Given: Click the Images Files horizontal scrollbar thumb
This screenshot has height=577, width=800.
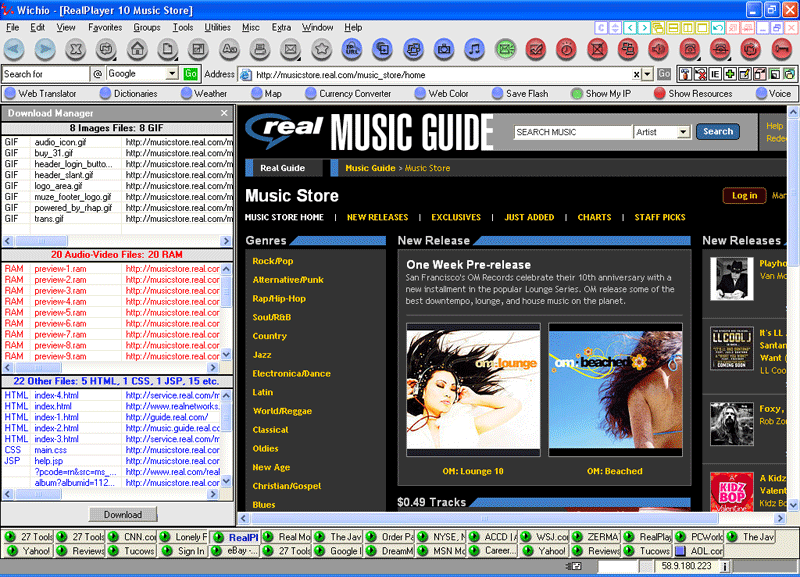Looking at the screenshot, I should 41,241.
